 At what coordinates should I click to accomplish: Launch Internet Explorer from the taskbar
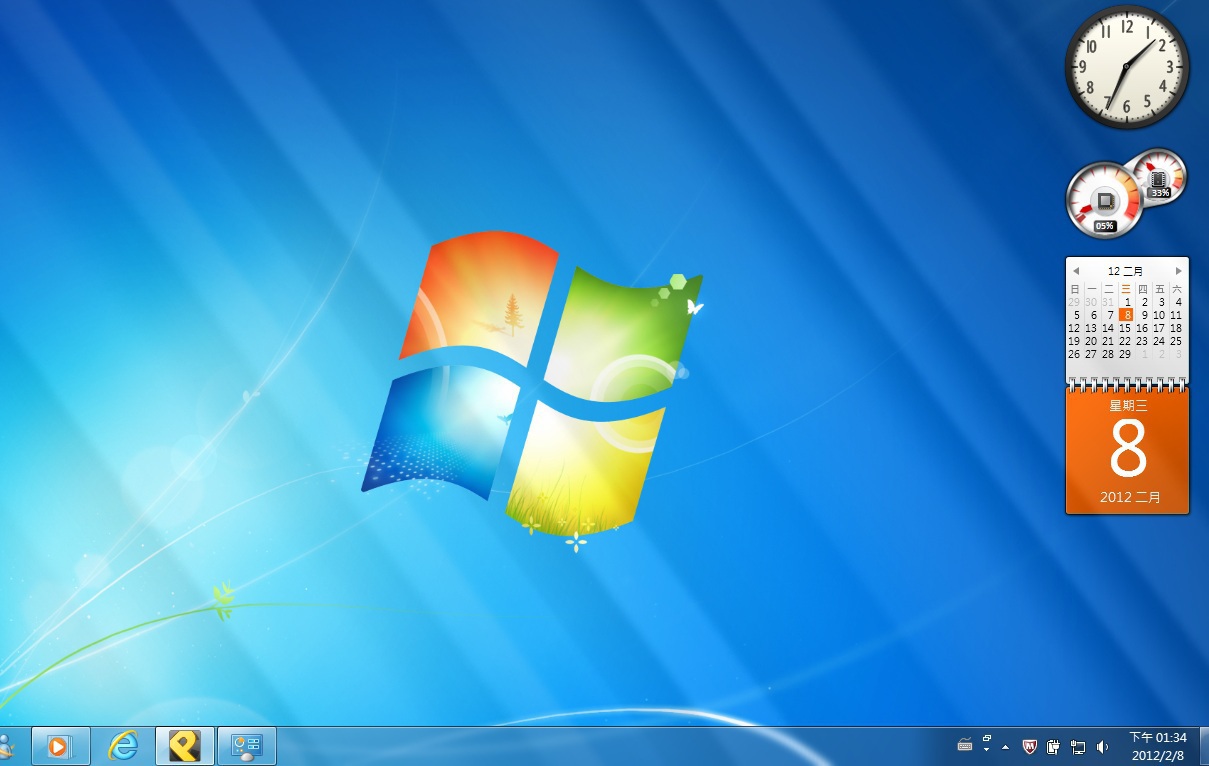(123, 746)
